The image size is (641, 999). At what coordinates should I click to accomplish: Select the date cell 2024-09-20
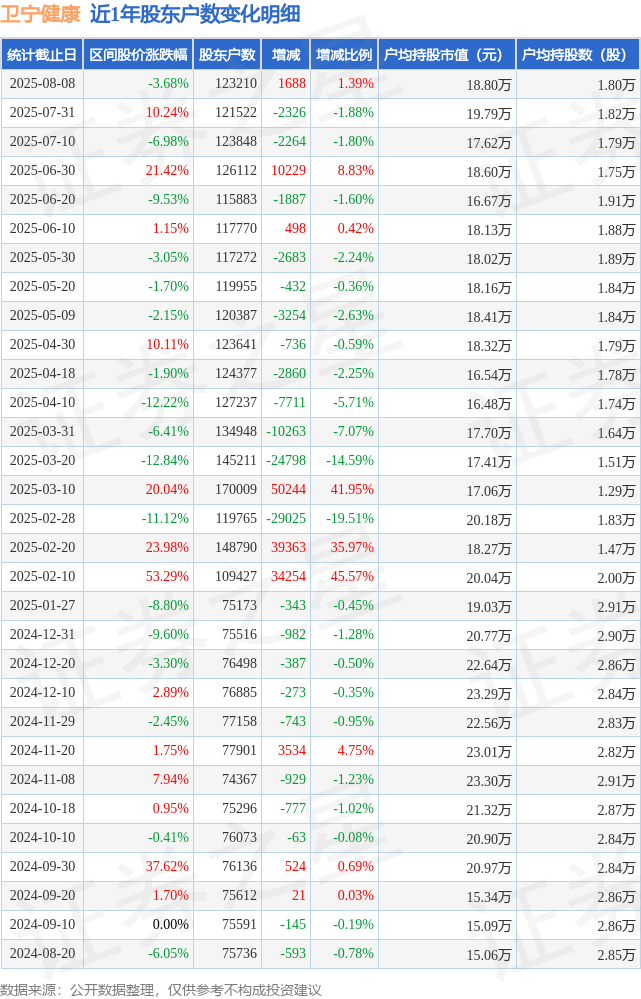42,895
